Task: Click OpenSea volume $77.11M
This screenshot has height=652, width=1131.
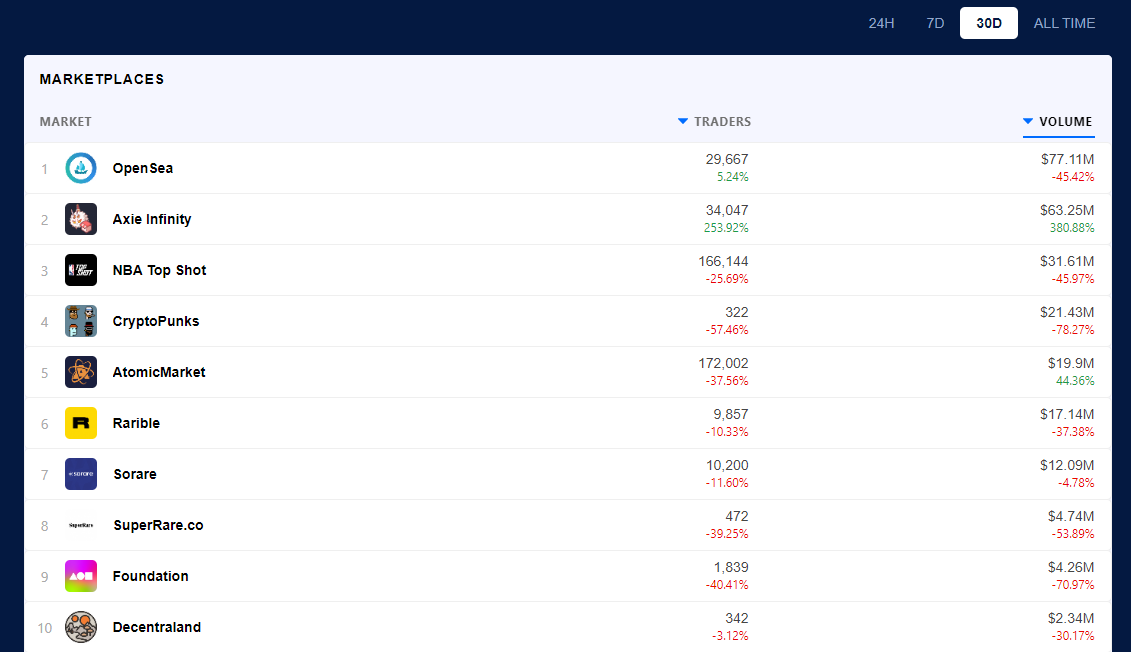Action: click(x=1068, y=159)
